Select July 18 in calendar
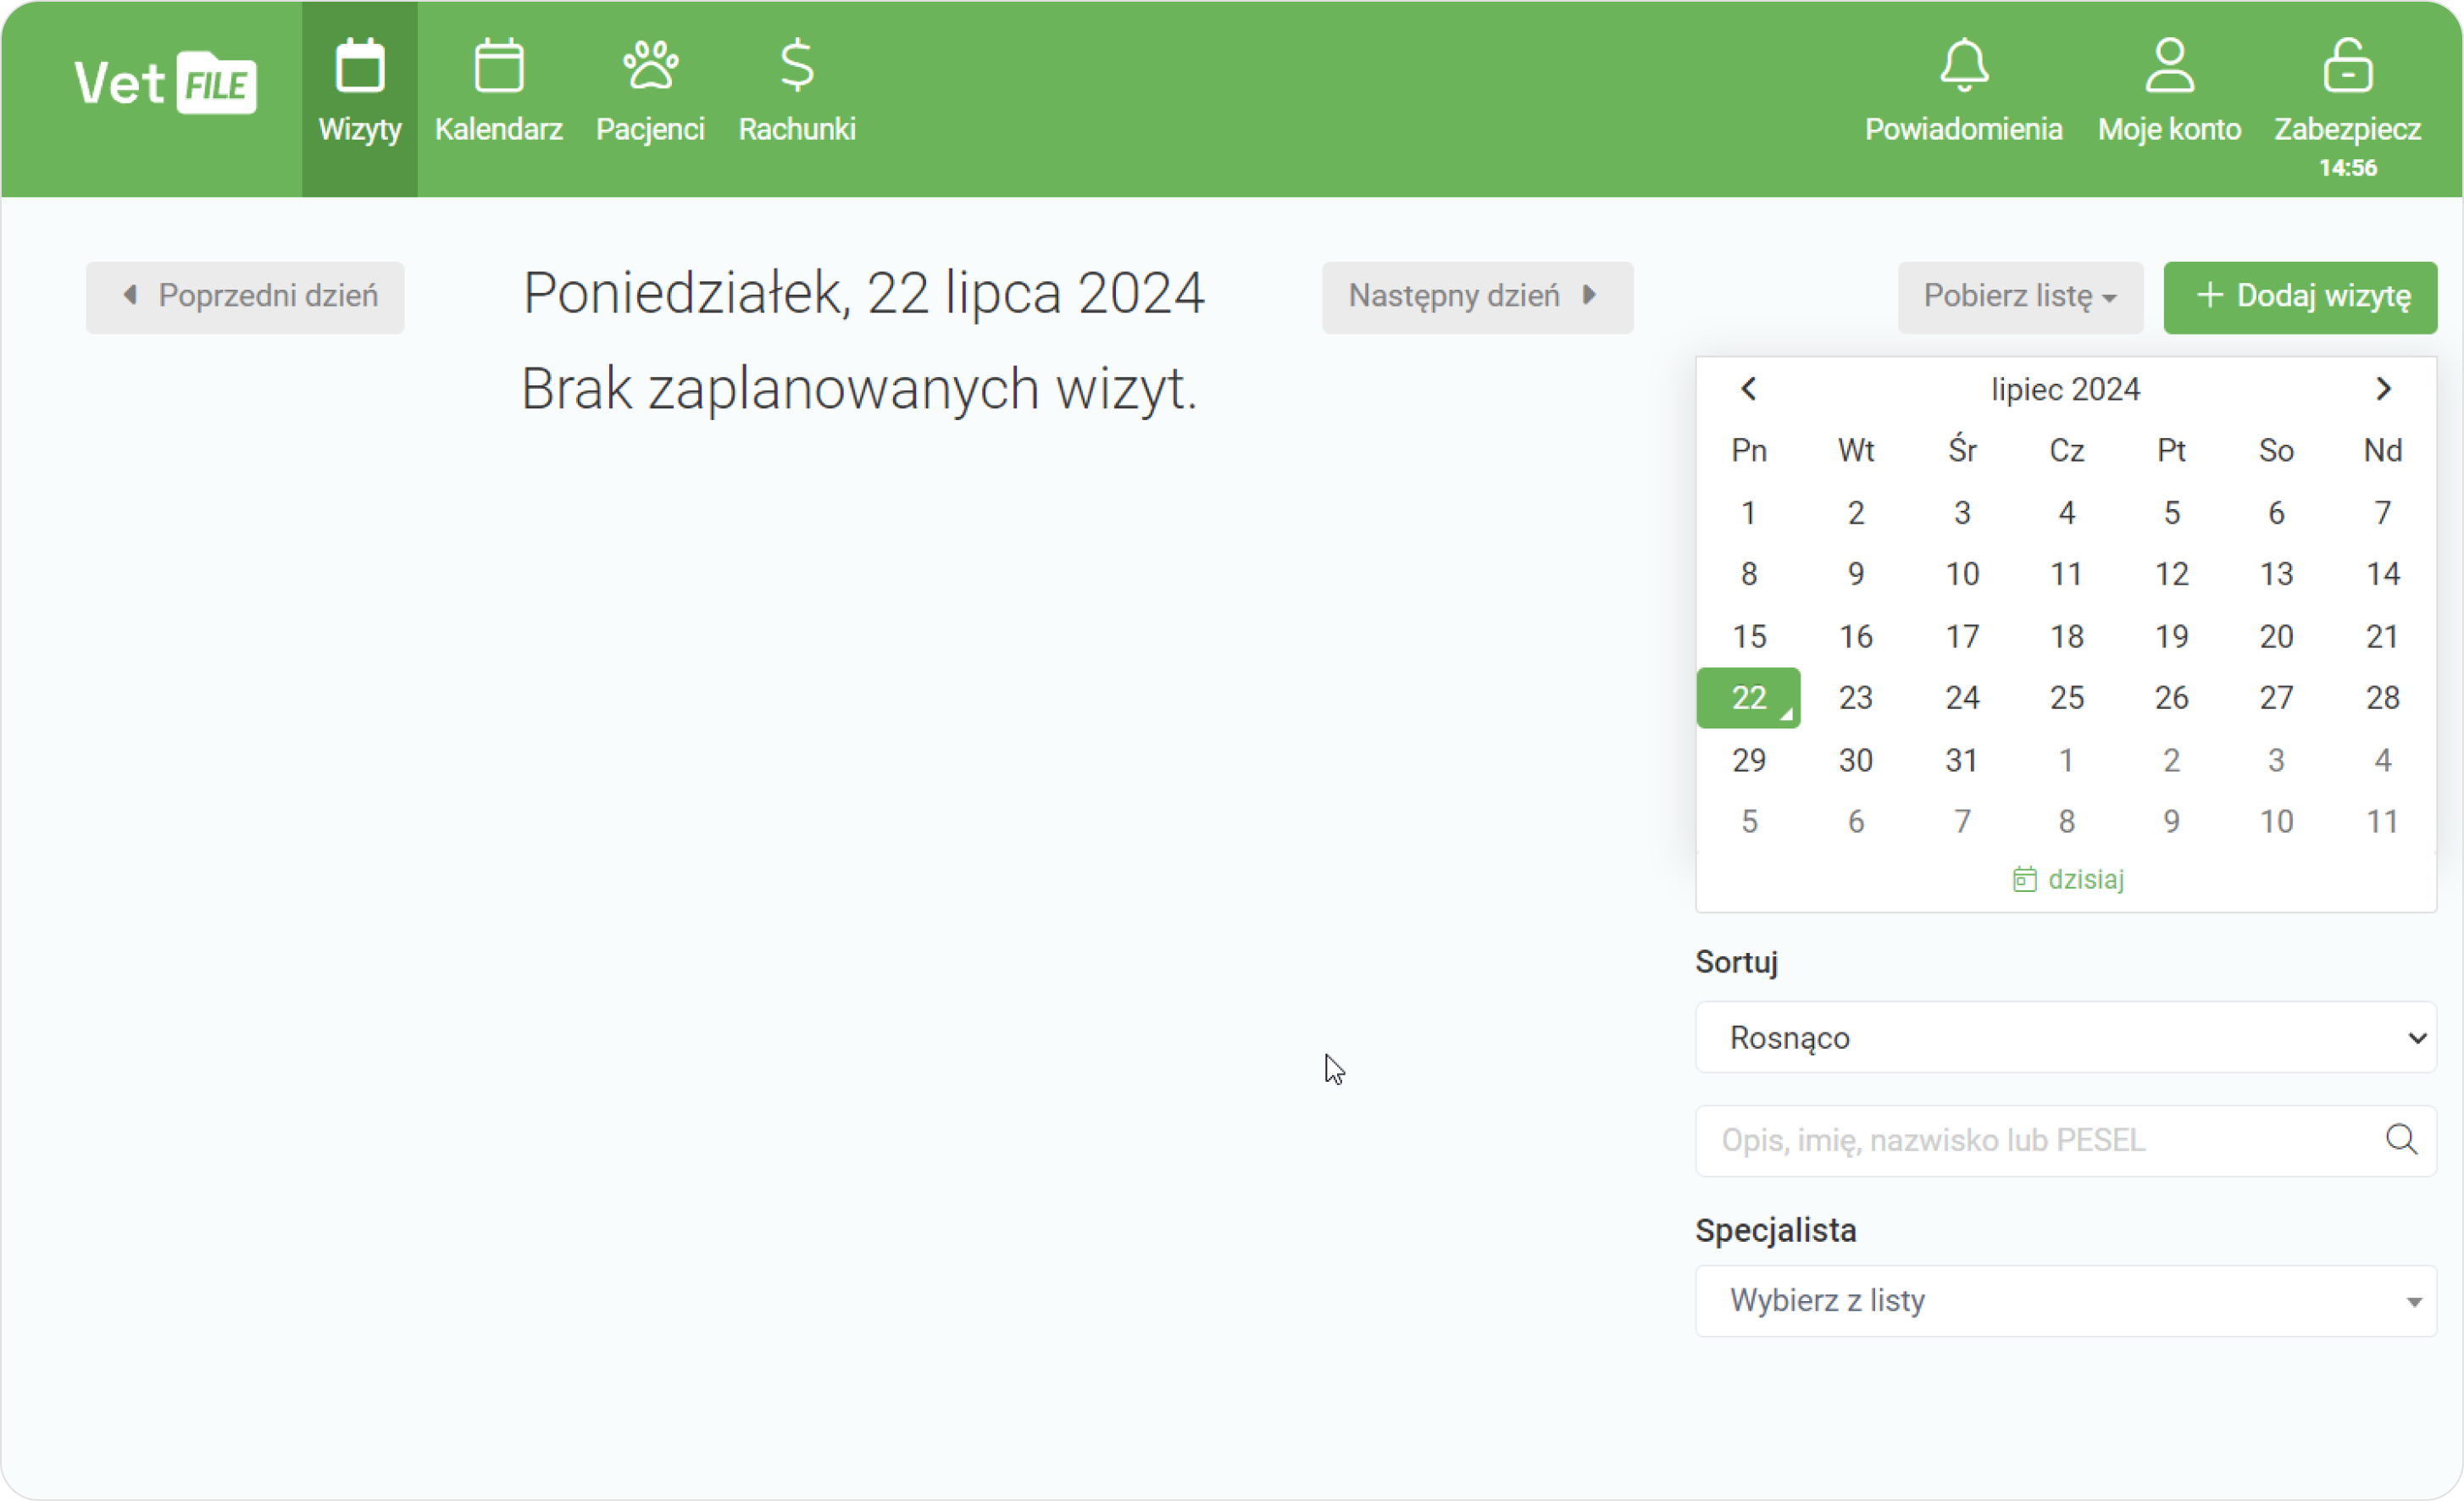Image resolution: width=2464 pixels, height=1501 pixels. point(2066,636)
